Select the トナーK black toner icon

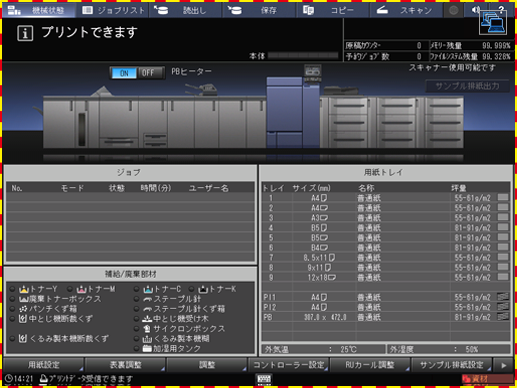[x=203, y=289]
